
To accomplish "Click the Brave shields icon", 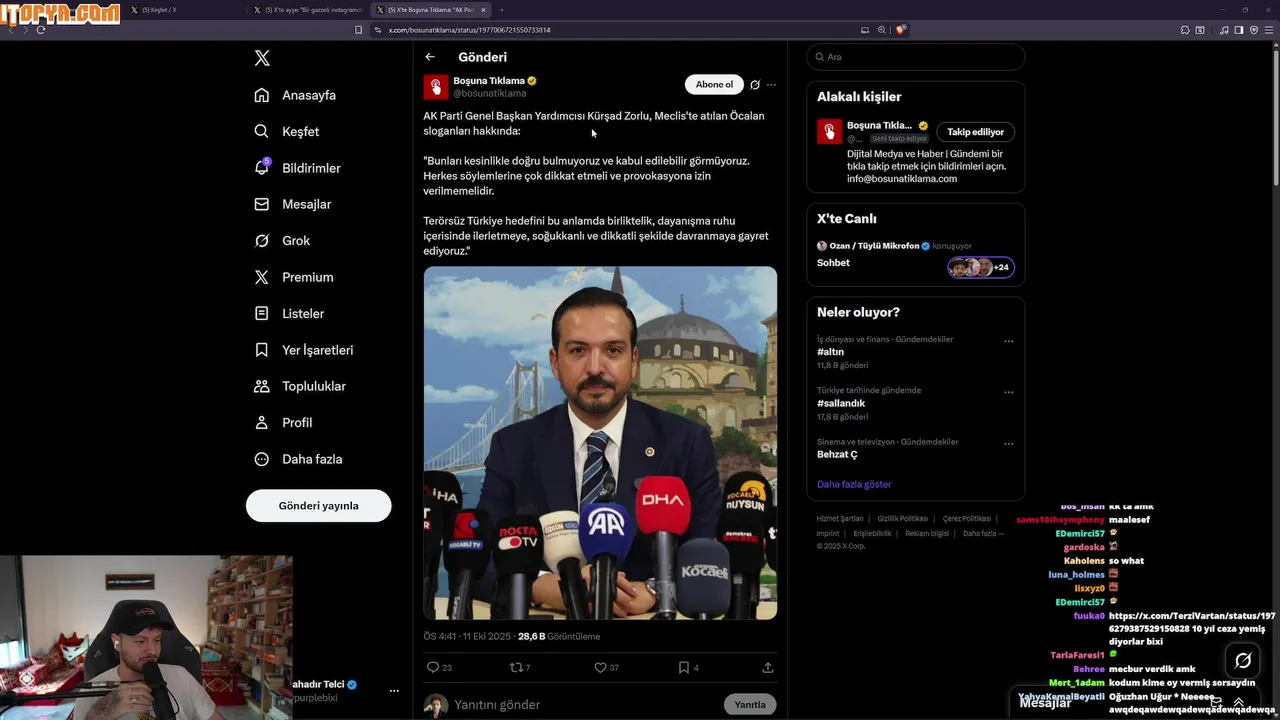I will [x=900, y=30].
